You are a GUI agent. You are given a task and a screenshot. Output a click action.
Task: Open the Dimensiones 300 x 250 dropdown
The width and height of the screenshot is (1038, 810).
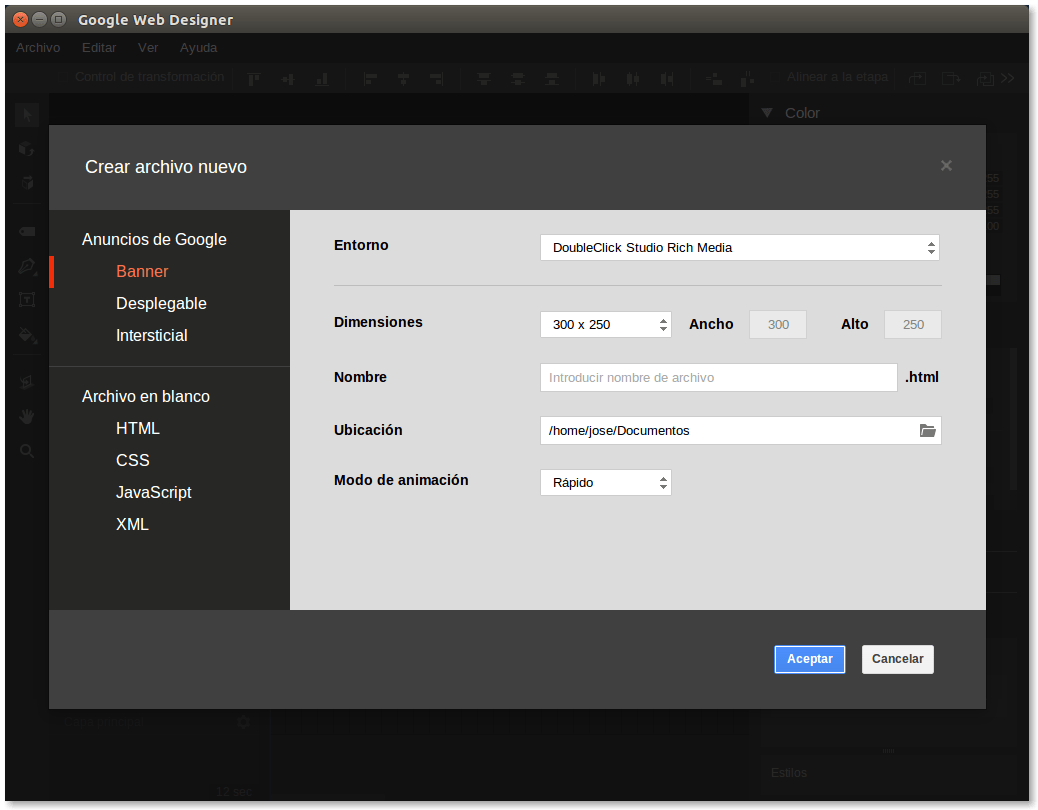605,325
